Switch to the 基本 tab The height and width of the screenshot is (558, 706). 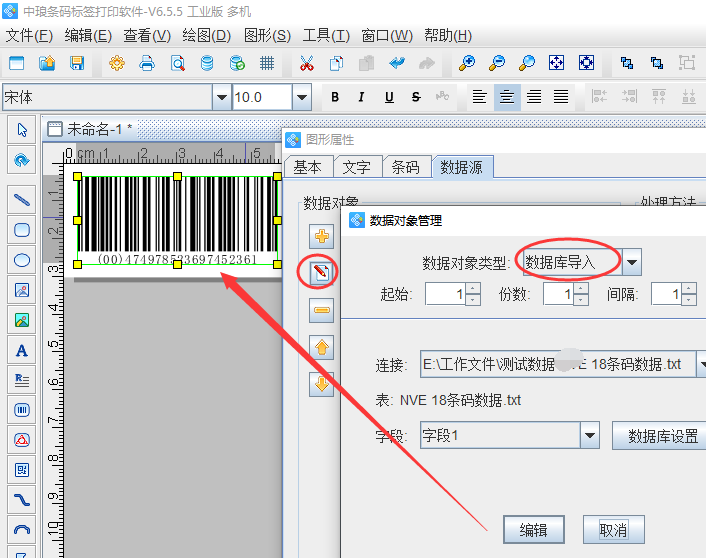[x=309, y=167]
